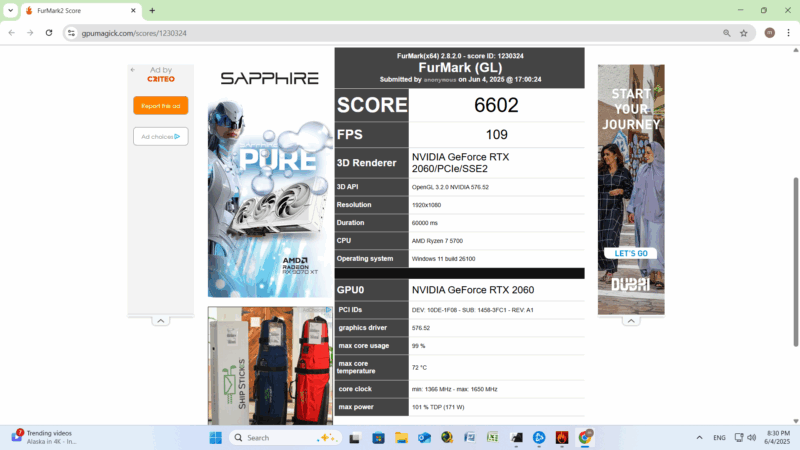Open the Chrome profile avatar
The width and height of the screenshot is (800, 450).
coord(769,33)
